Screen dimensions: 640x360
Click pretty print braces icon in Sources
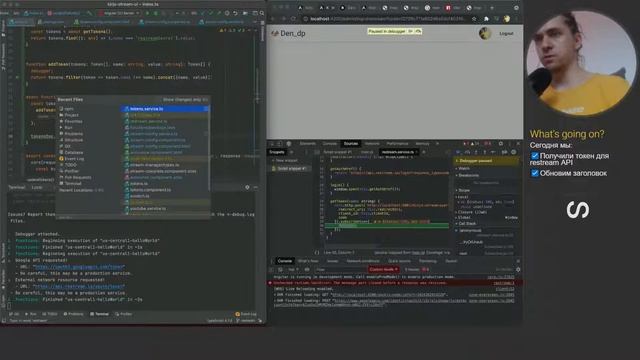317,253
